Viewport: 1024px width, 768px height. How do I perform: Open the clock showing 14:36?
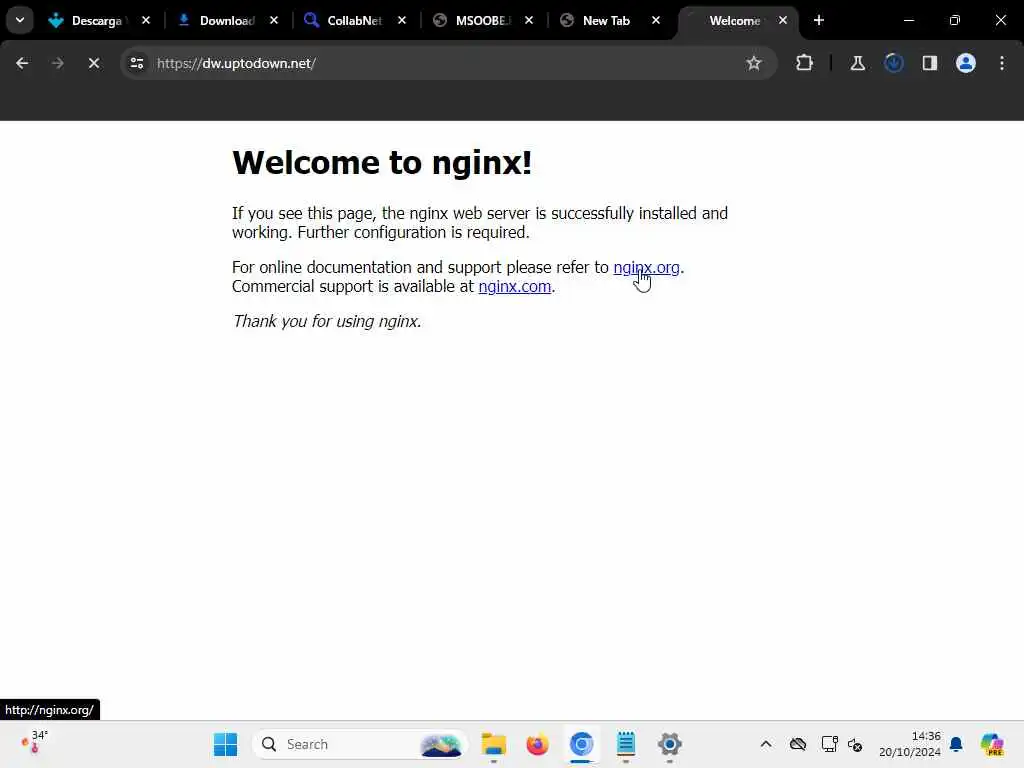click(x=910, y=744)
